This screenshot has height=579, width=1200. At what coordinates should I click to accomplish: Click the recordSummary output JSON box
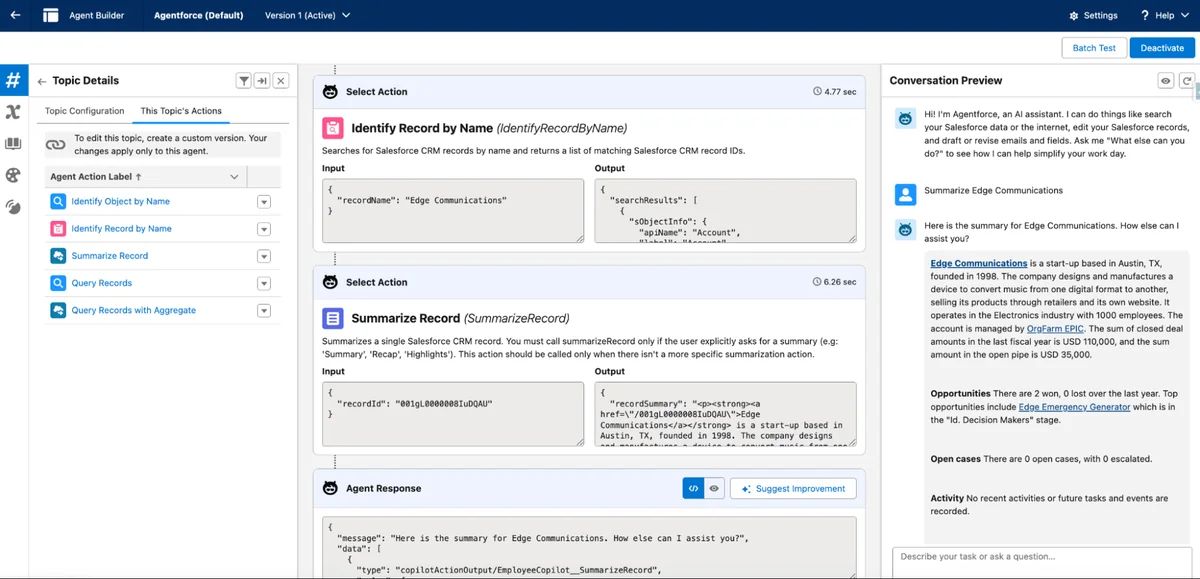(x=725, y=414)
